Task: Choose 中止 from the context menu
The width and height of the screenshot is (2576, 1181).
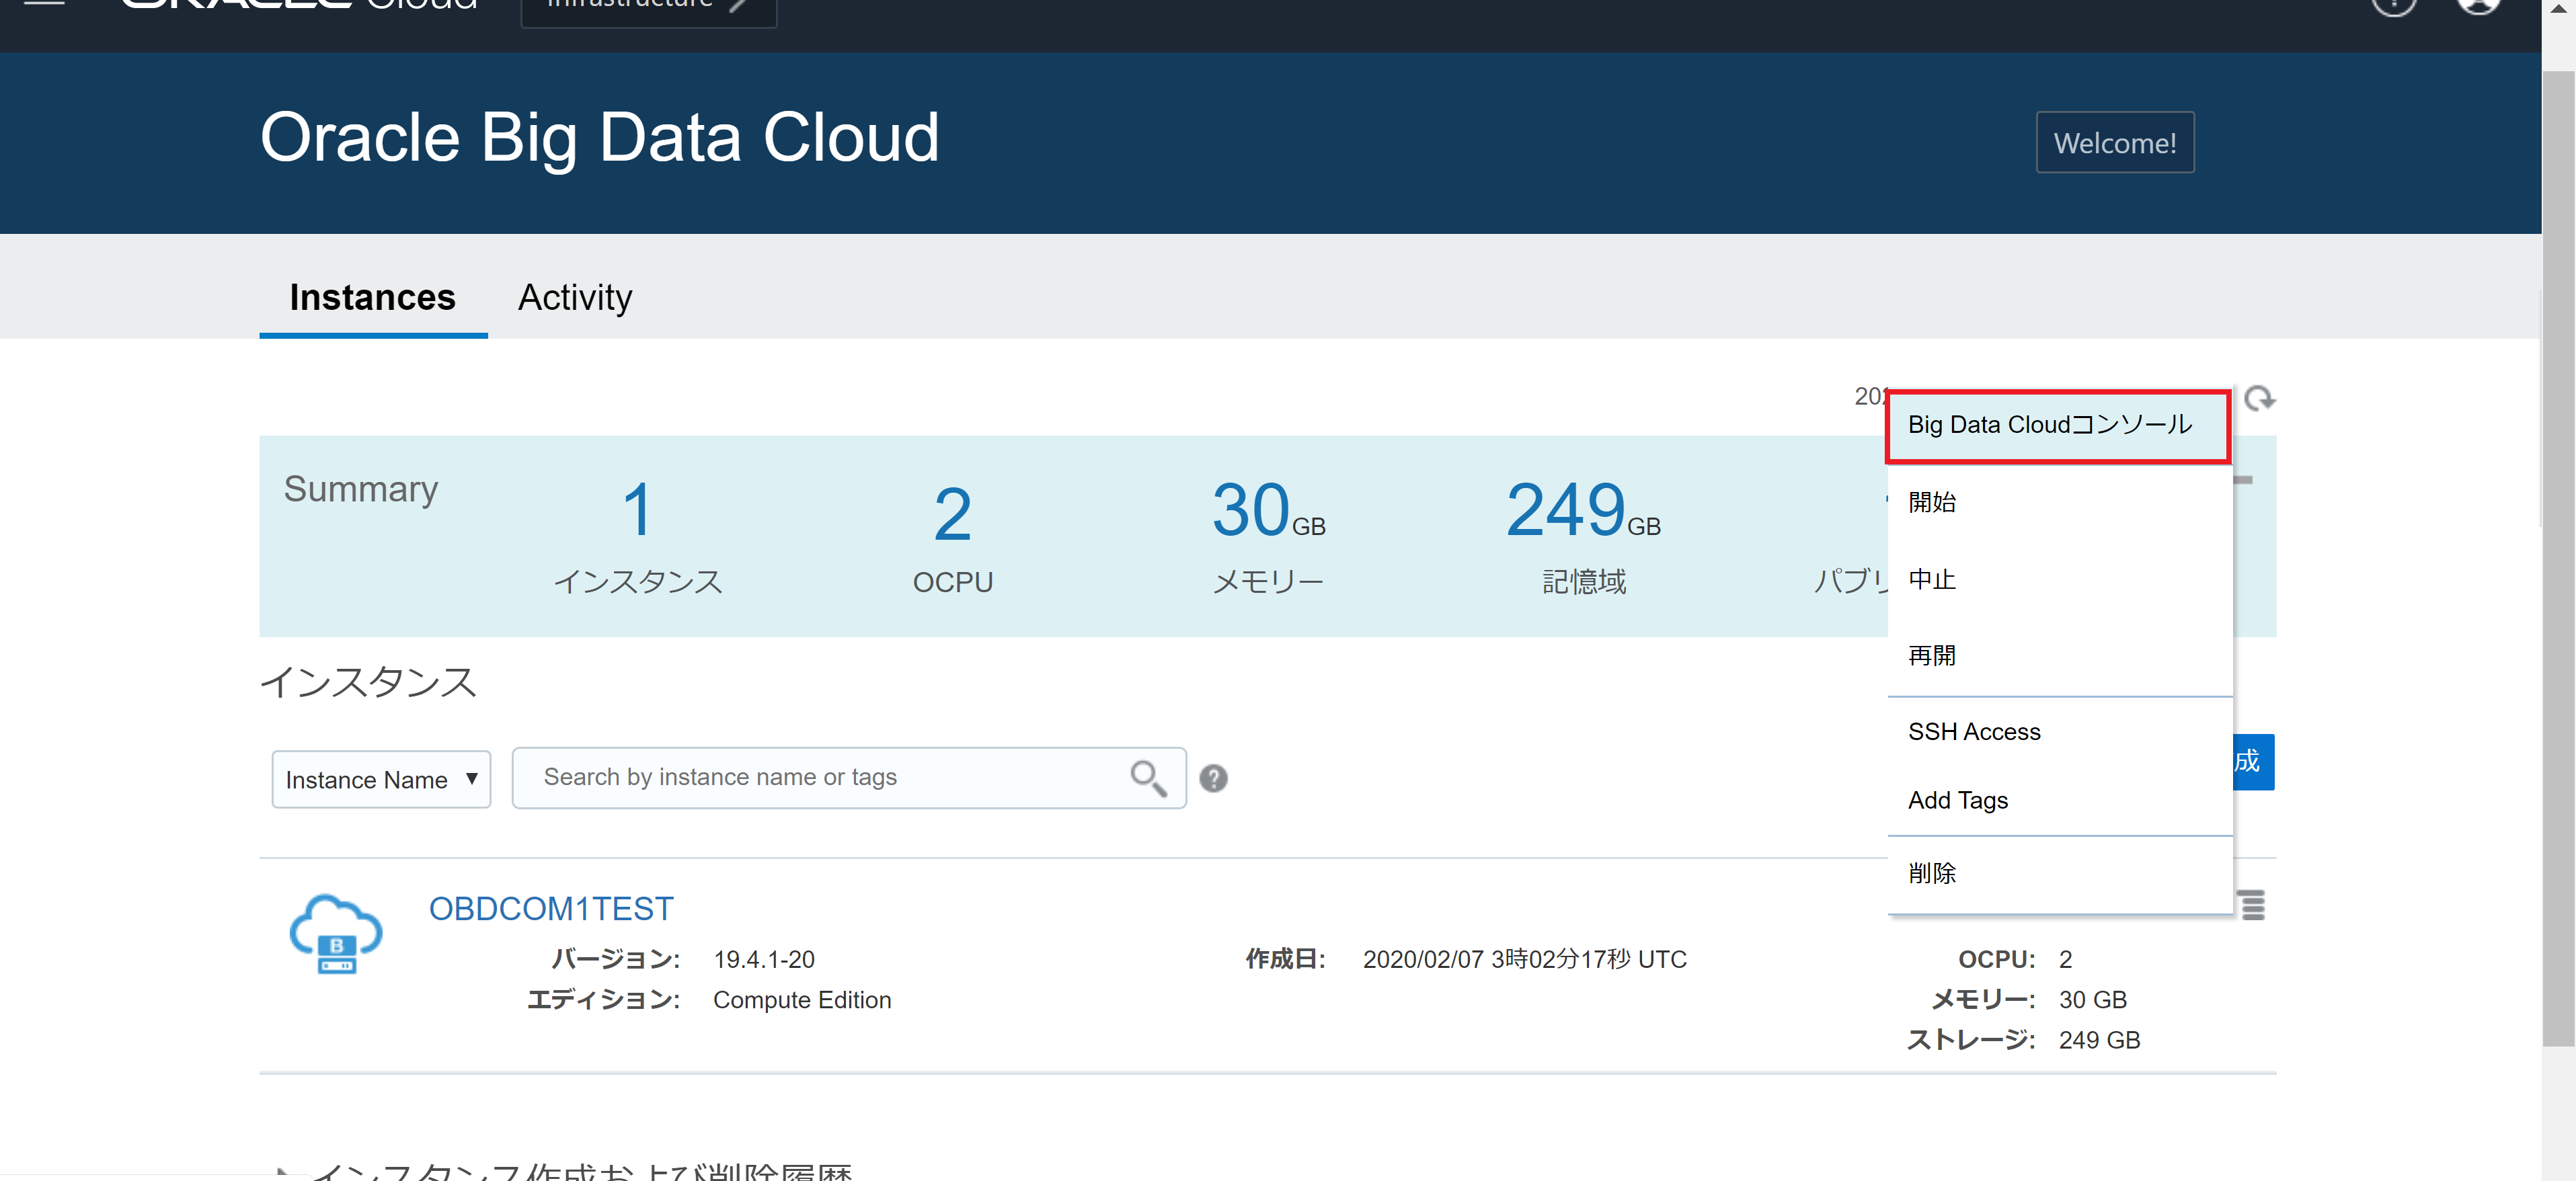Action: click(x=1931, y=579)
